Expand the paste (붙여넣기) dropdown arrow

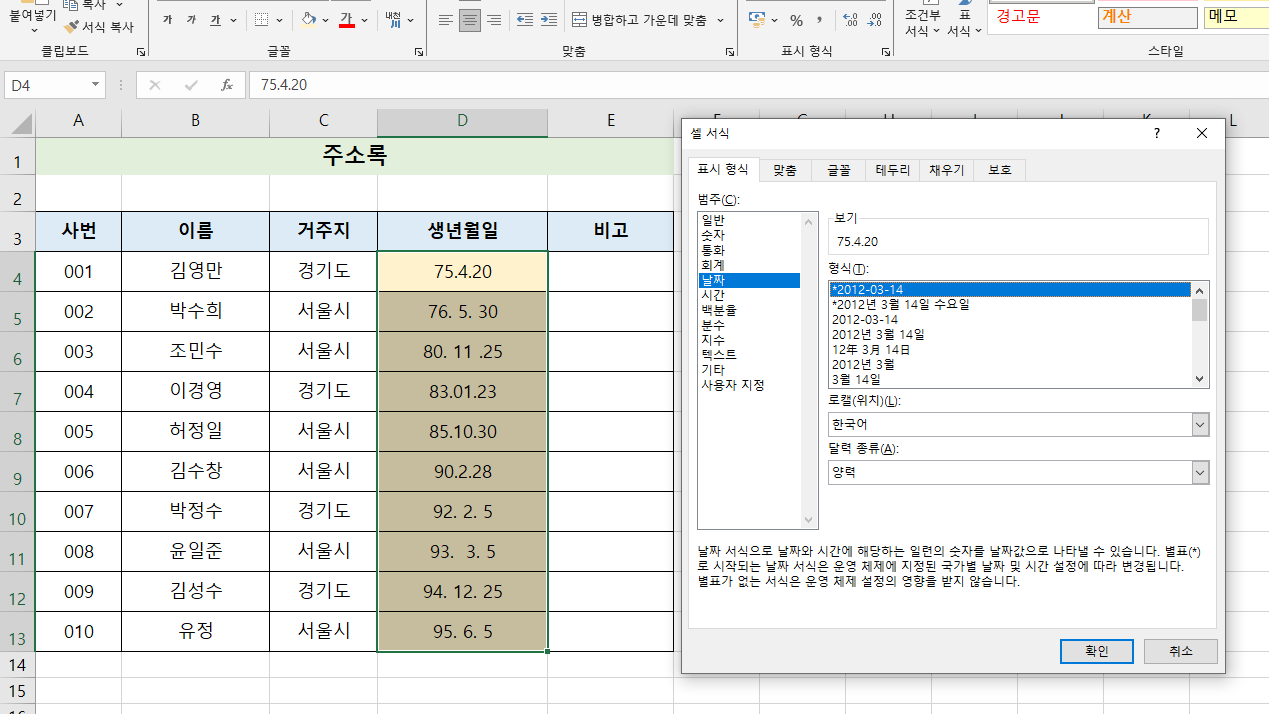tap(34, 31)
